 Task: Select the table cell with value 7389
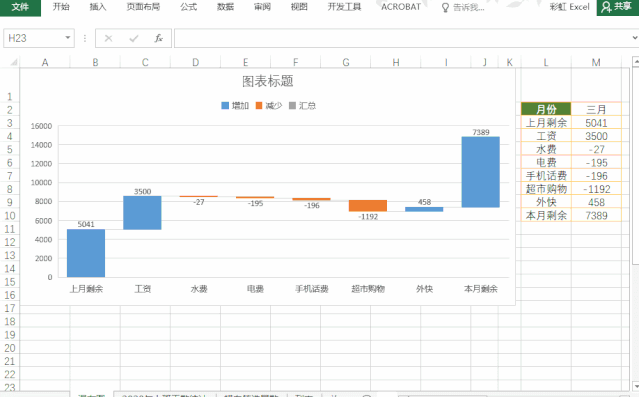coord(596,215)
